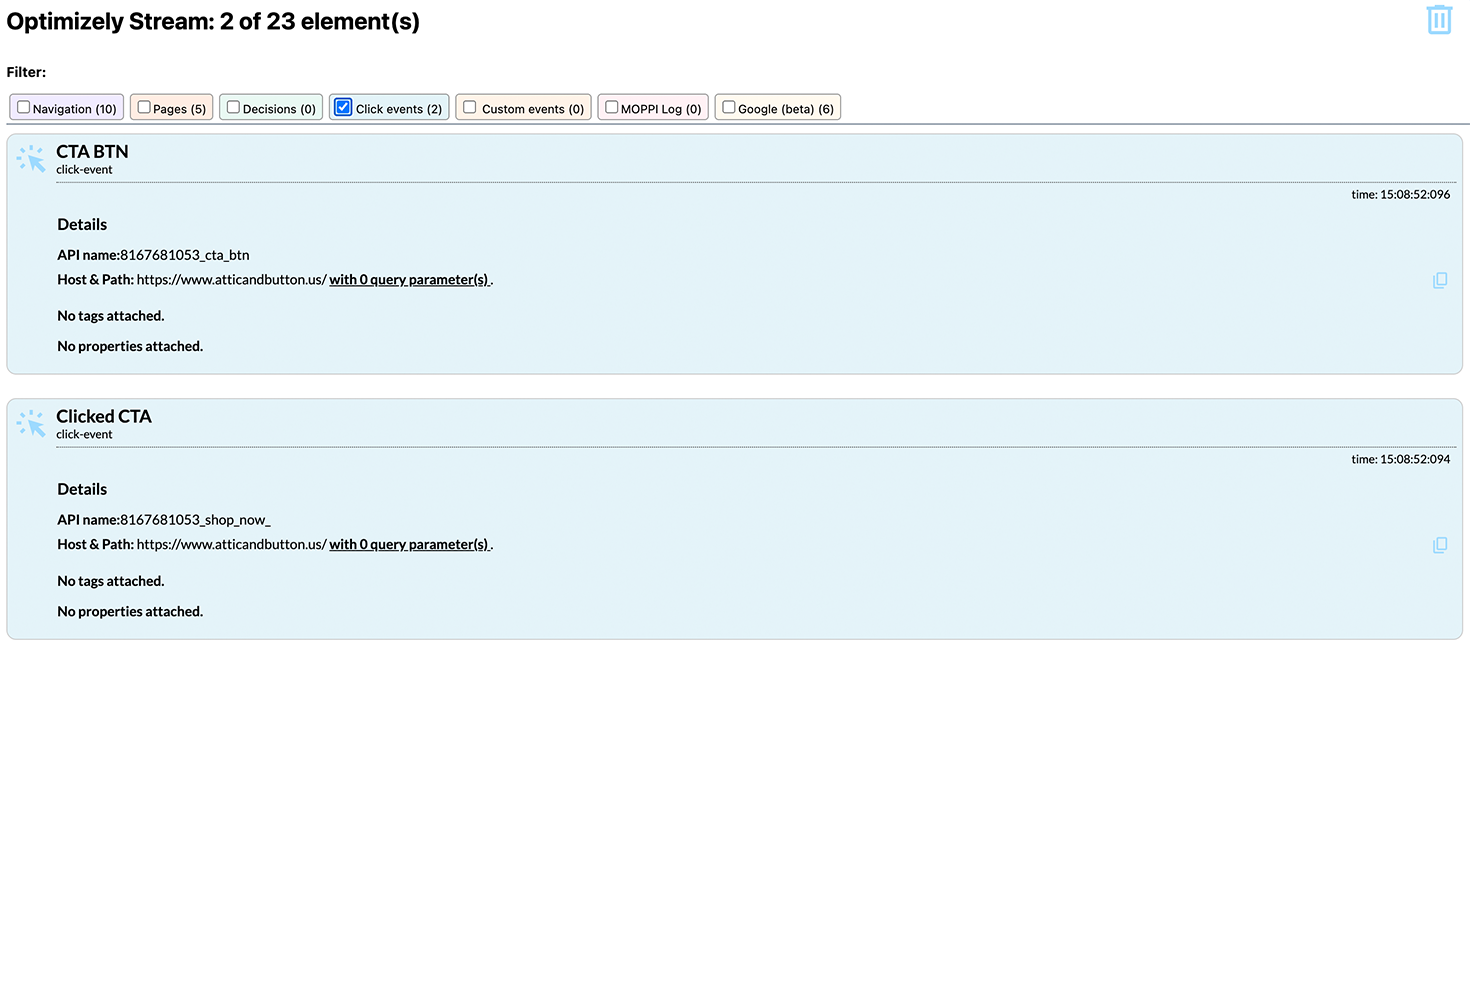This screenshot has width=1470, height=986.
Task: Turn on Google (beta) (6) filter
Action: 729,107
